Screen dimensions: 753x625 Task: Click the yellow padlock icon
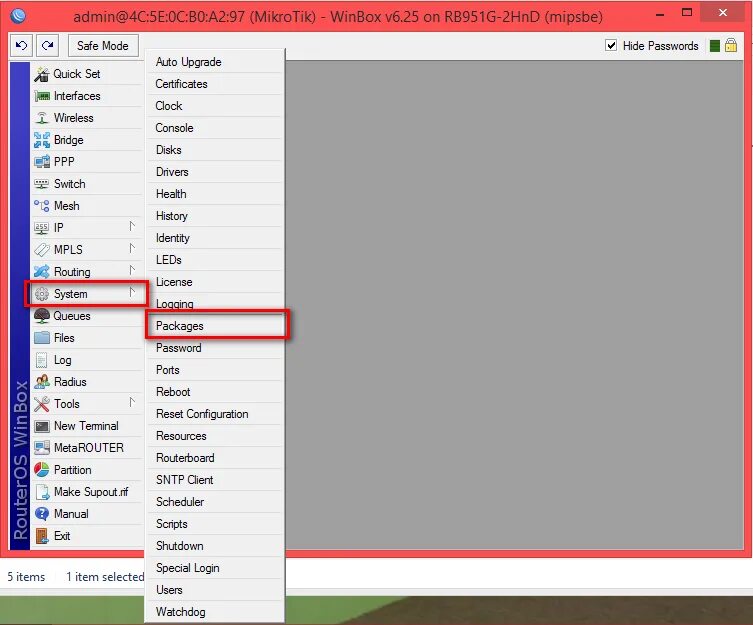[x=731, y=46]
